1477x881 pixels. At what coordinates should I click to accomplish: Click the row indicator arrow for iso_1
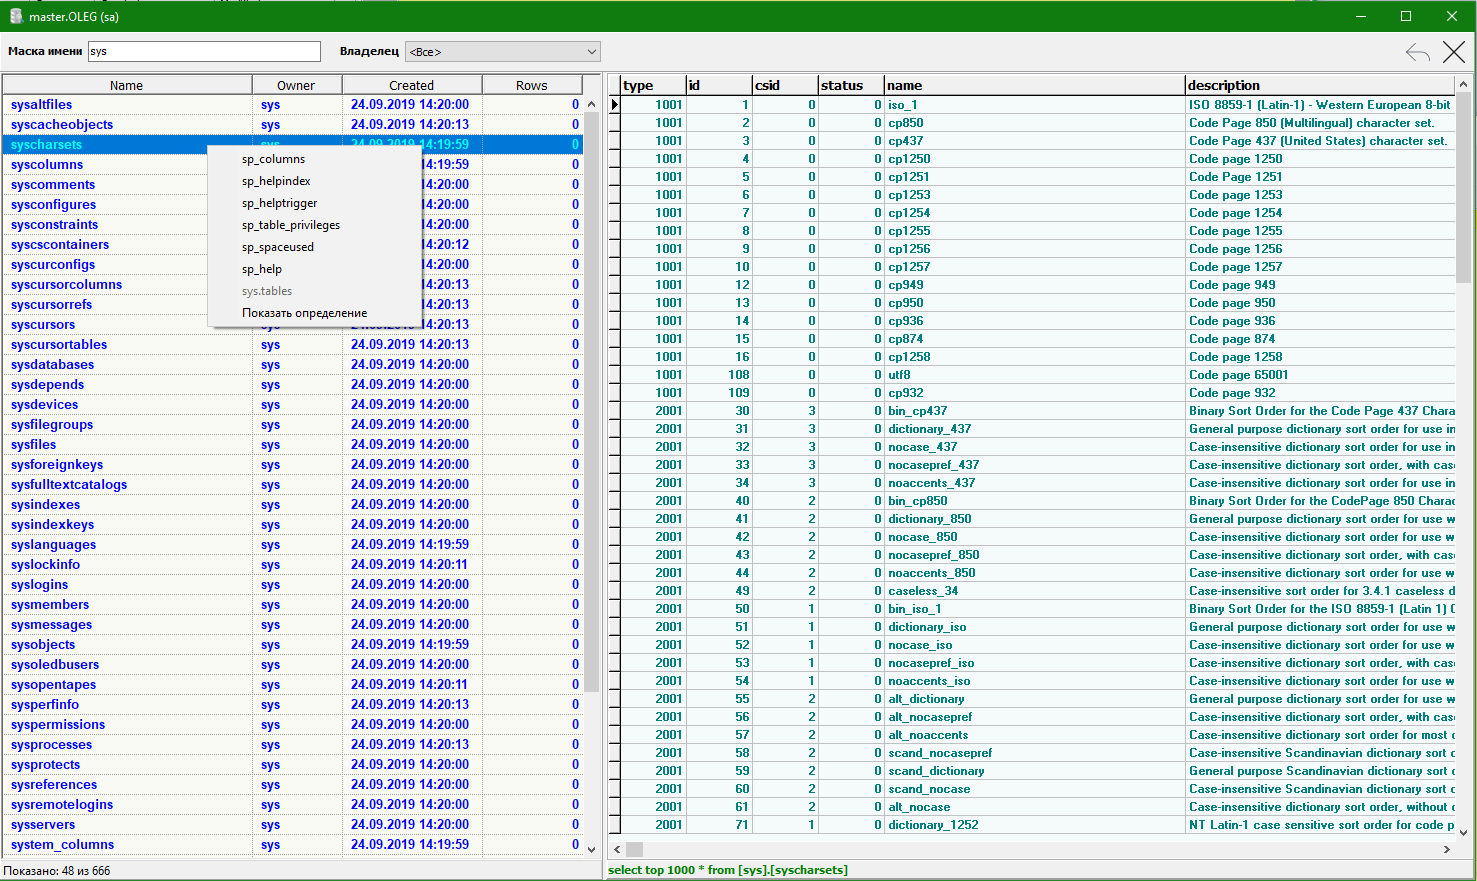(x=615, y=105)
